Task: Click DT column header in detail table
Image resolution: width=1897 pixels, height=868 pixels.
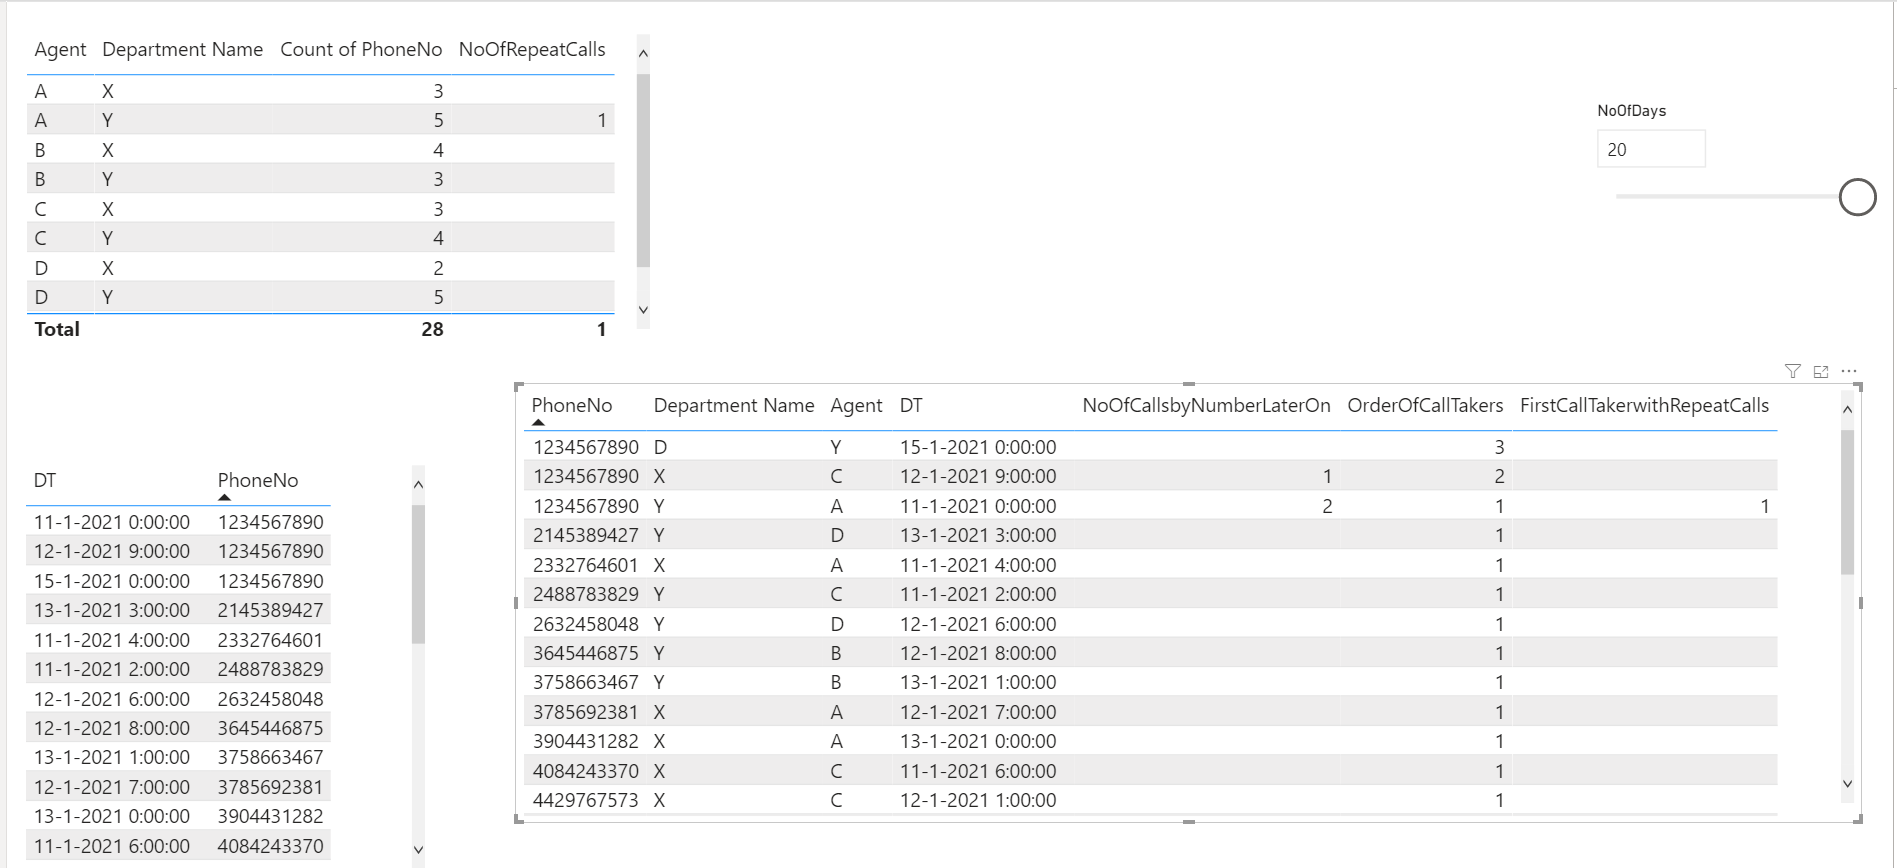Action: [x=911, y=405]
